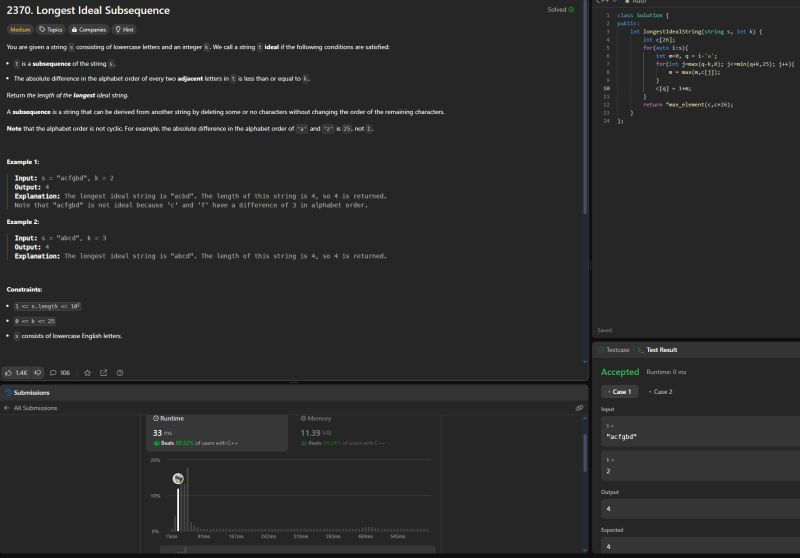This screenshot has height=558, width=800.
Task: Click the 33 ms runtime value
Action: [162, 433]
